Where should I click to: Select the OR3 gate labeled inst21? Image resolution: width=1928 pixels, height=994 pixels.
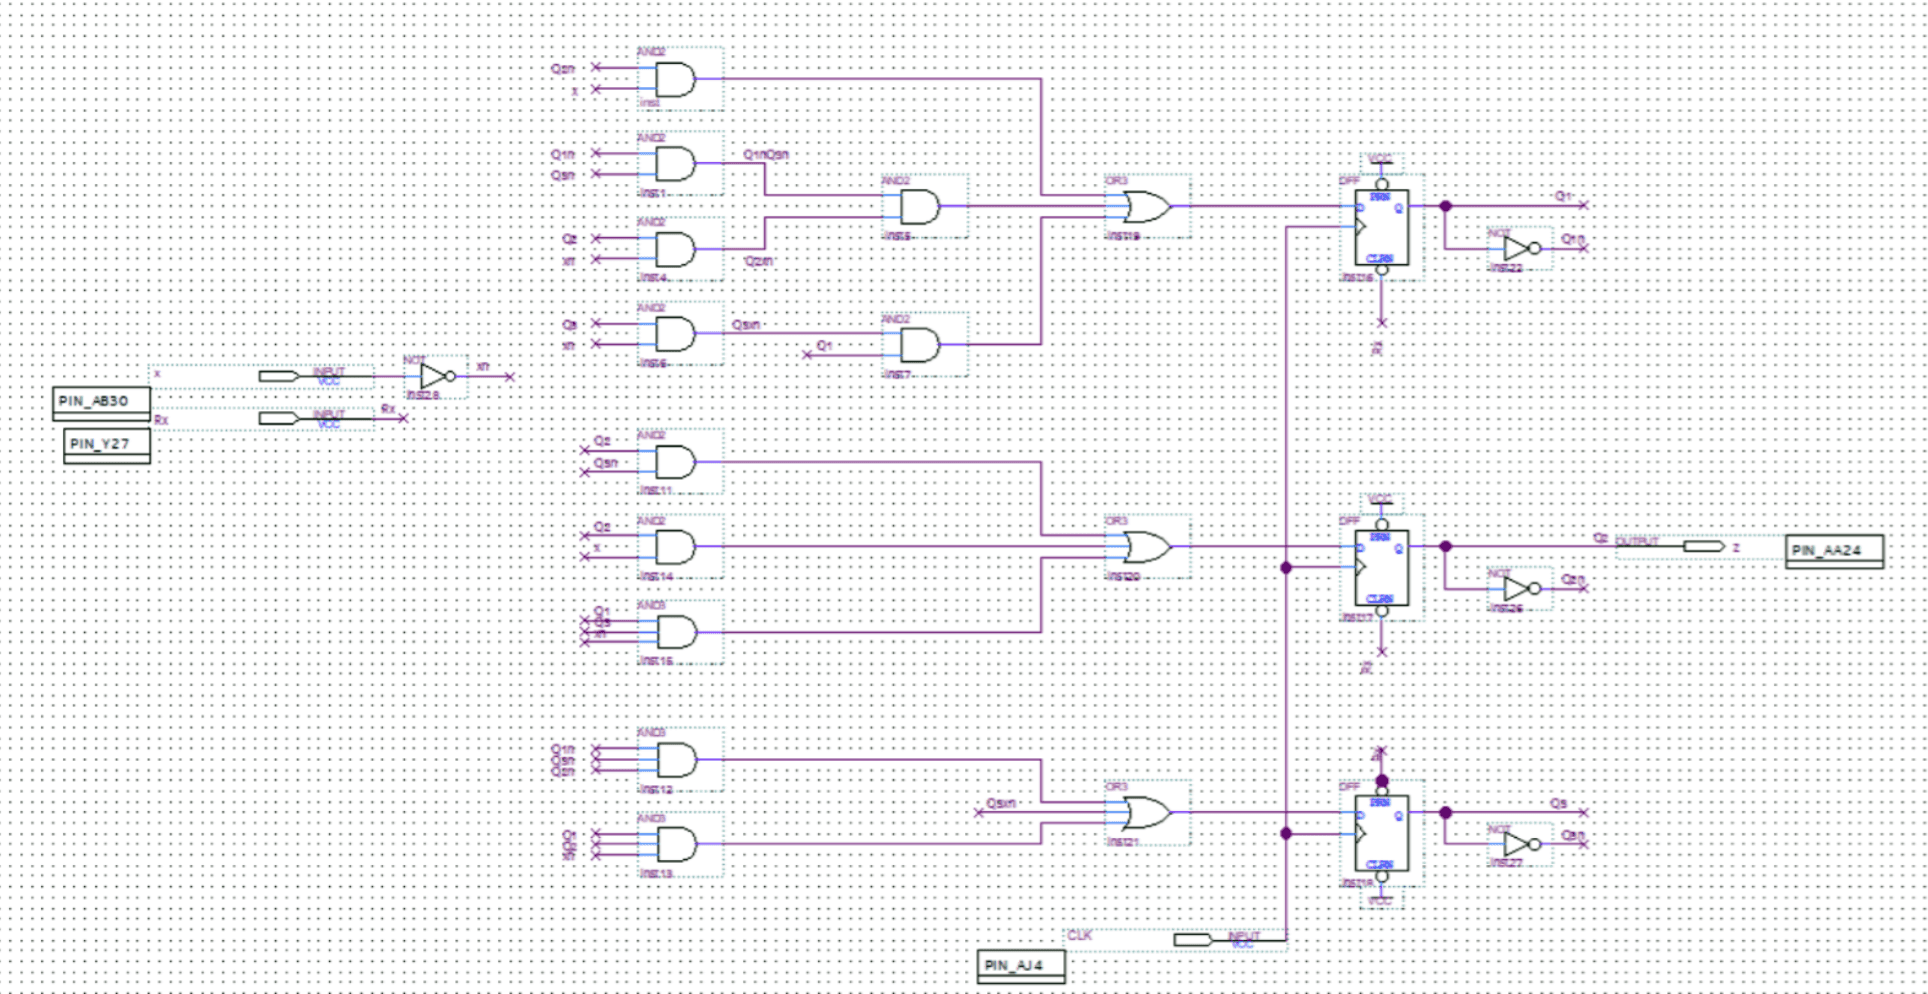(x=1147, y=813)
